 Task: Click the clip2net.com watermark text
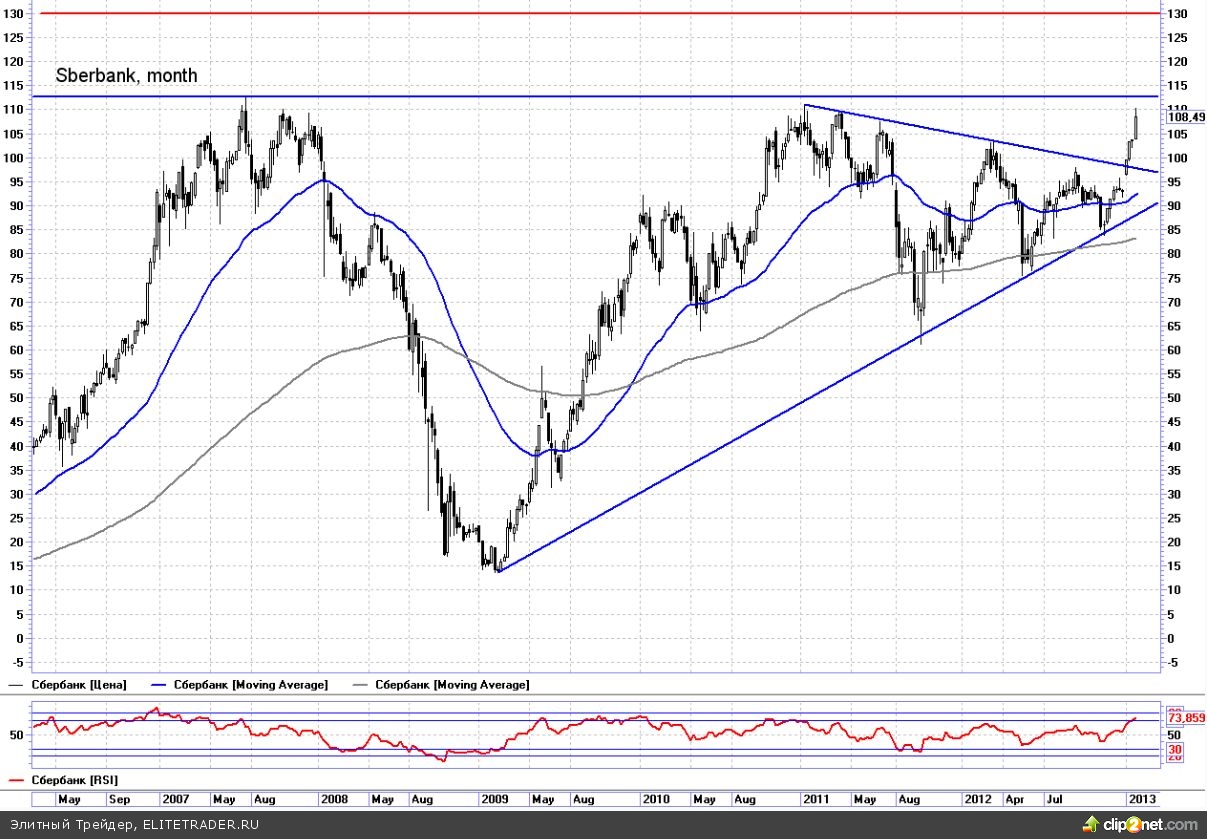pos(1148,824)
